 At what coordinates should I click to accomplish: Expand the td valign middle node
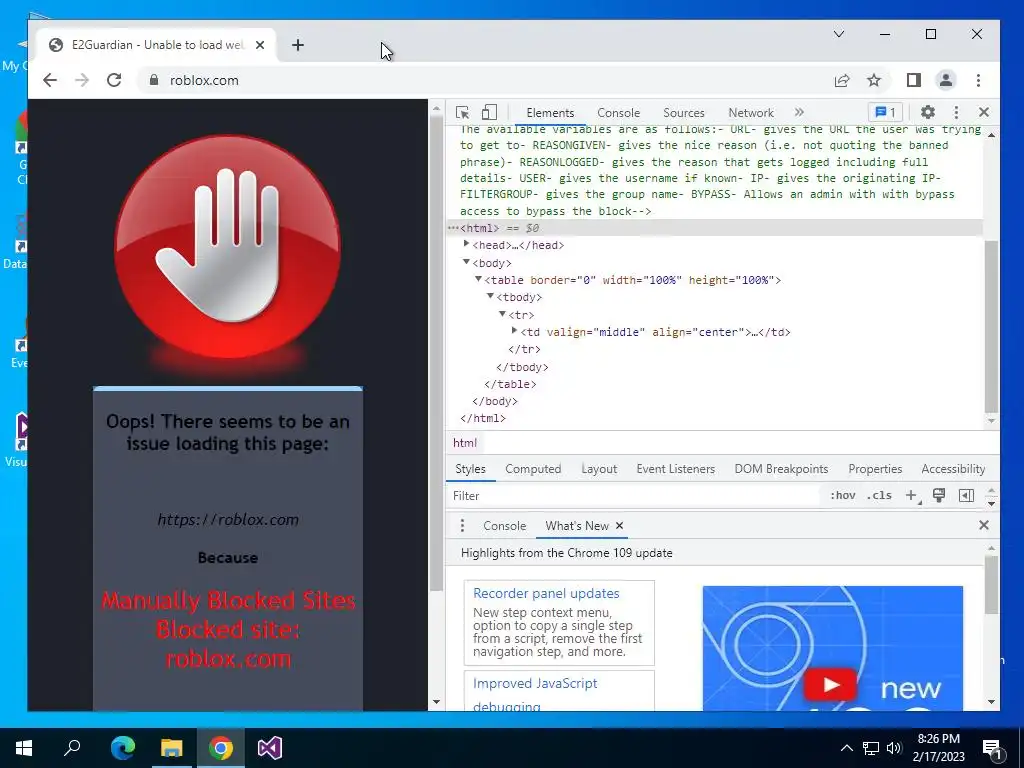[514, 331]
